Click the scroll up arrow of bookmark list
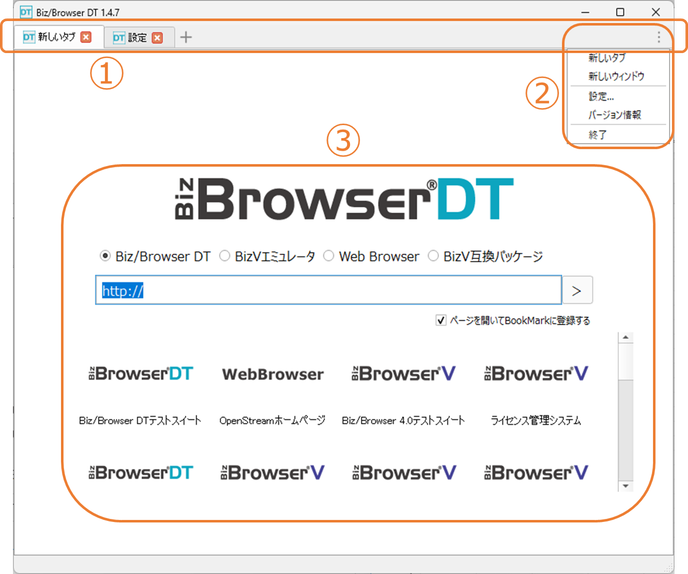The height and width of the screenshot is (574, 688). click(626, 337)
